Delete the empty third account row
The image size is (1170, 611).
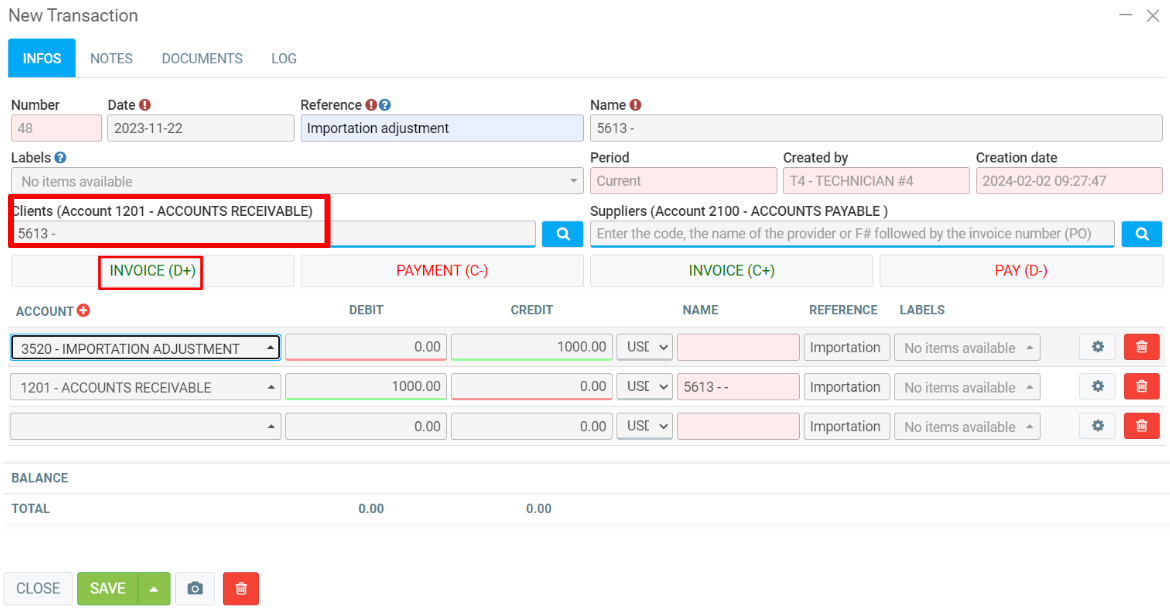[1141, 426]
